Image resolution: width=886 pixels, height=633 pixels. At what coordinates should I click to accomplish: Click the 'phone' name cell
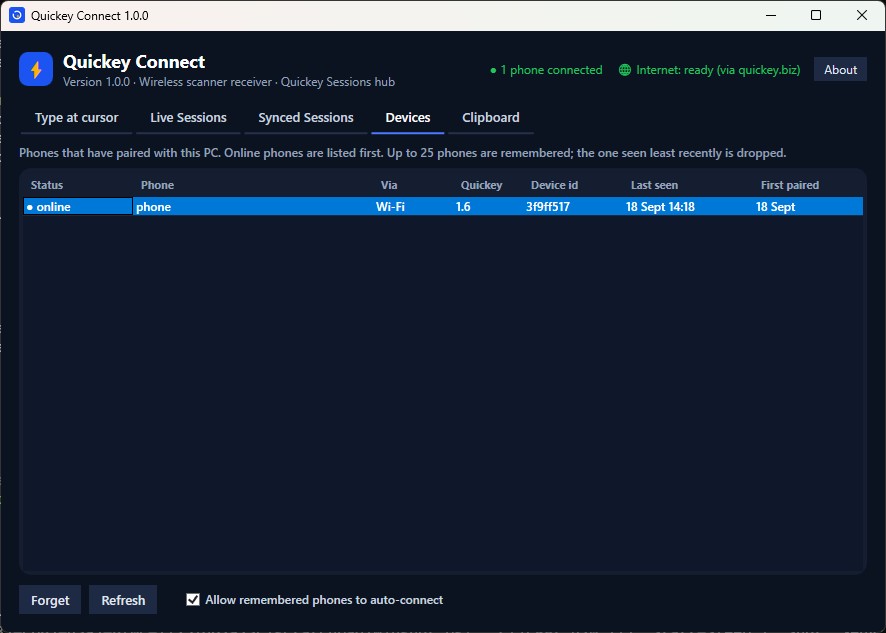click(x=253, y=206)
